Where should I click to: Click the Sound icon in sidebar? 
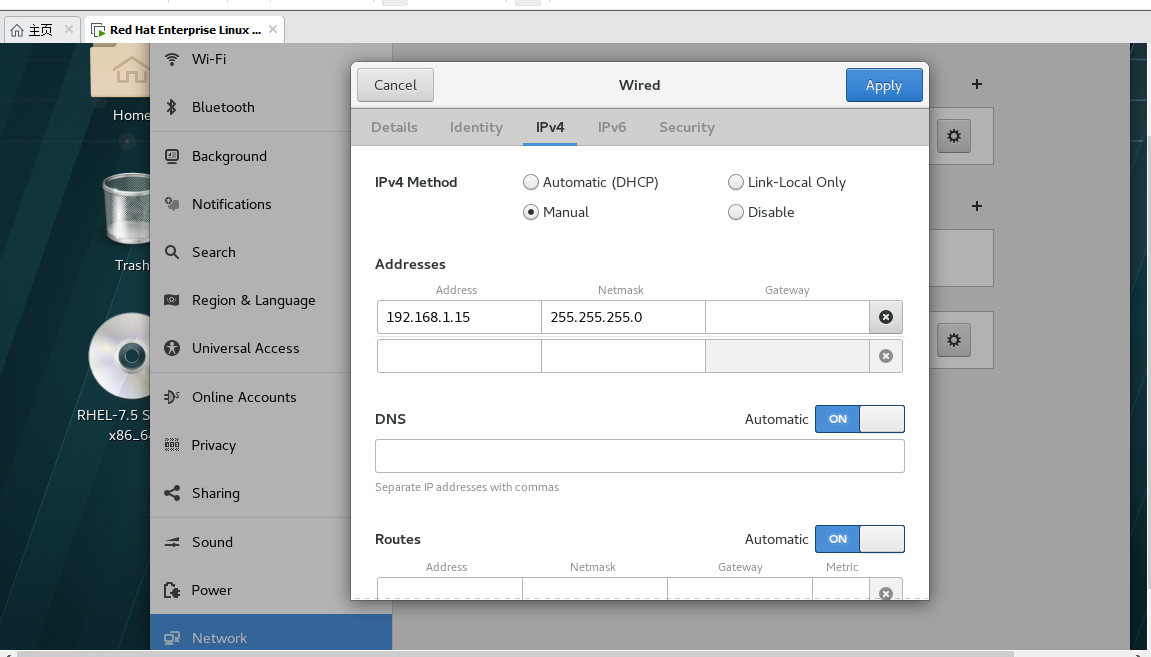pos(172,542)
